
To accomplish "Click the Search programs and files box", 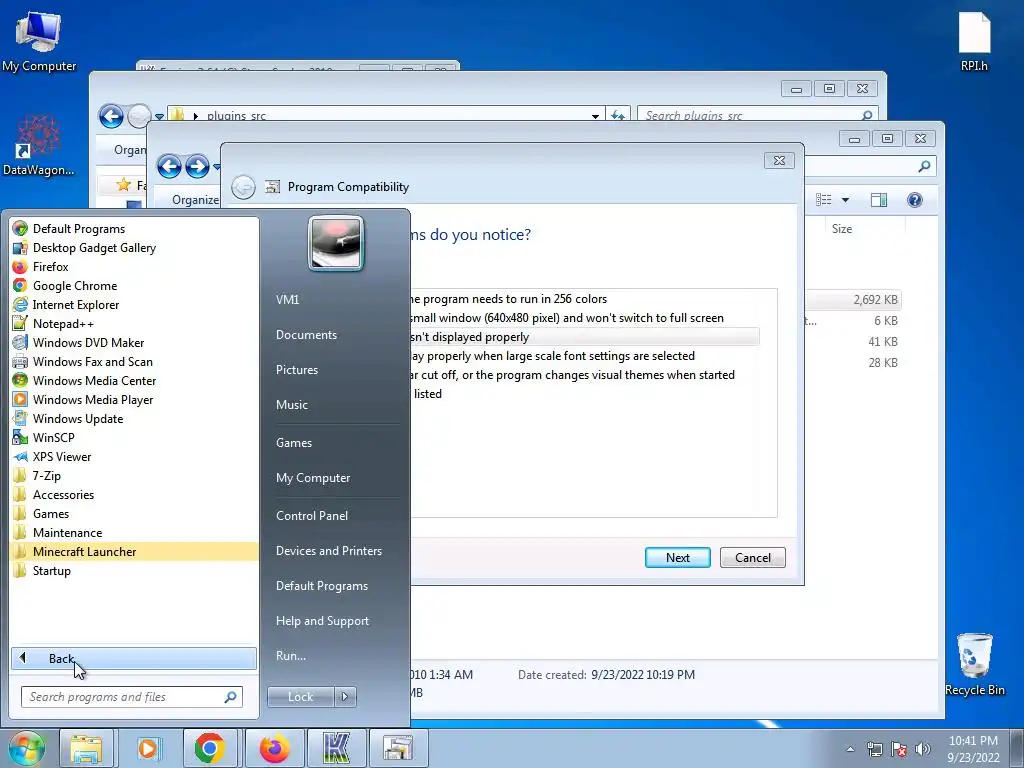I will click(131, 697).
